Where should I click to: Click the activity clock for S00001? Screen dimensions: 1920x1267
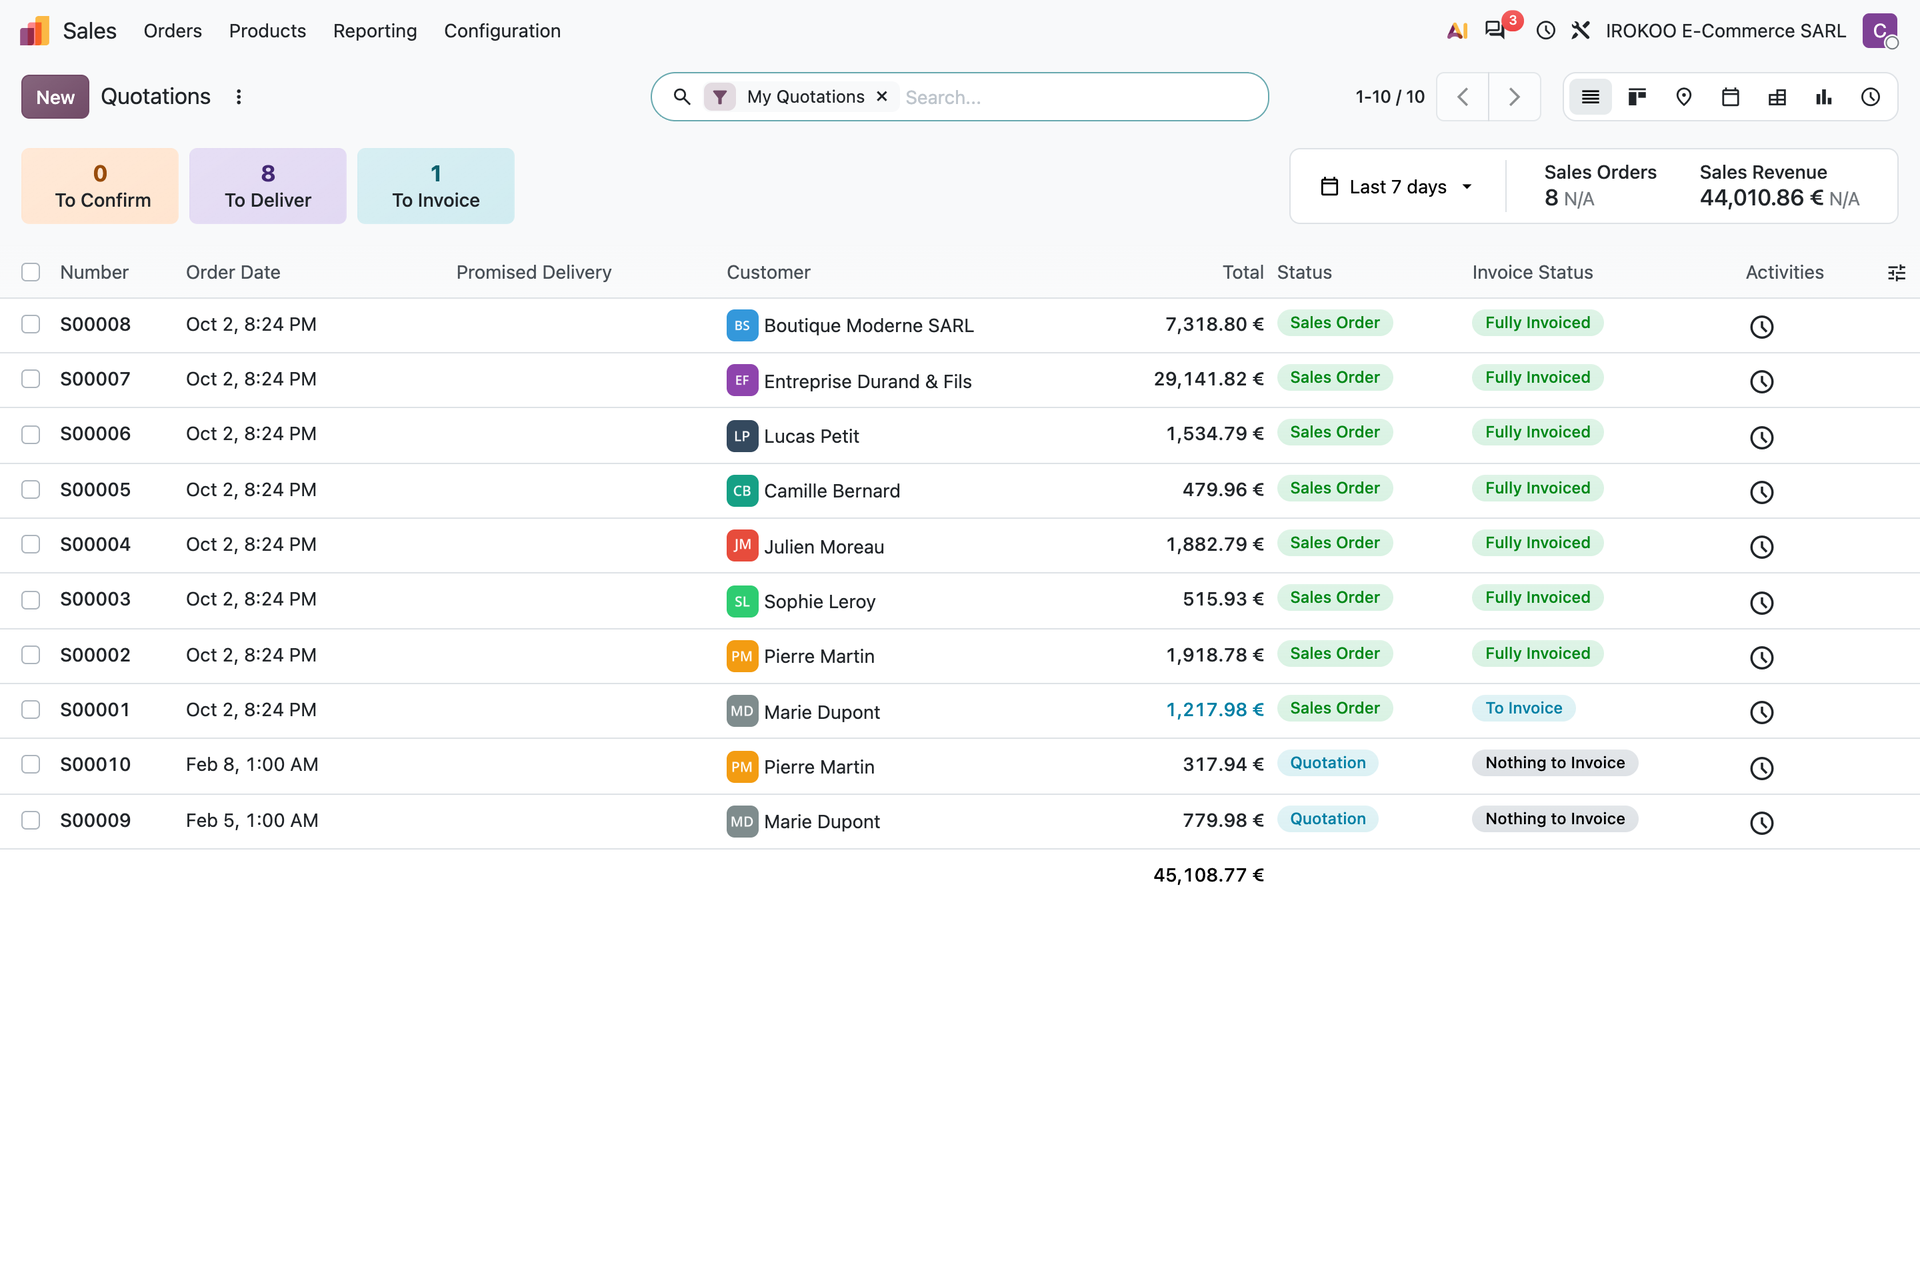[1762, 712]
